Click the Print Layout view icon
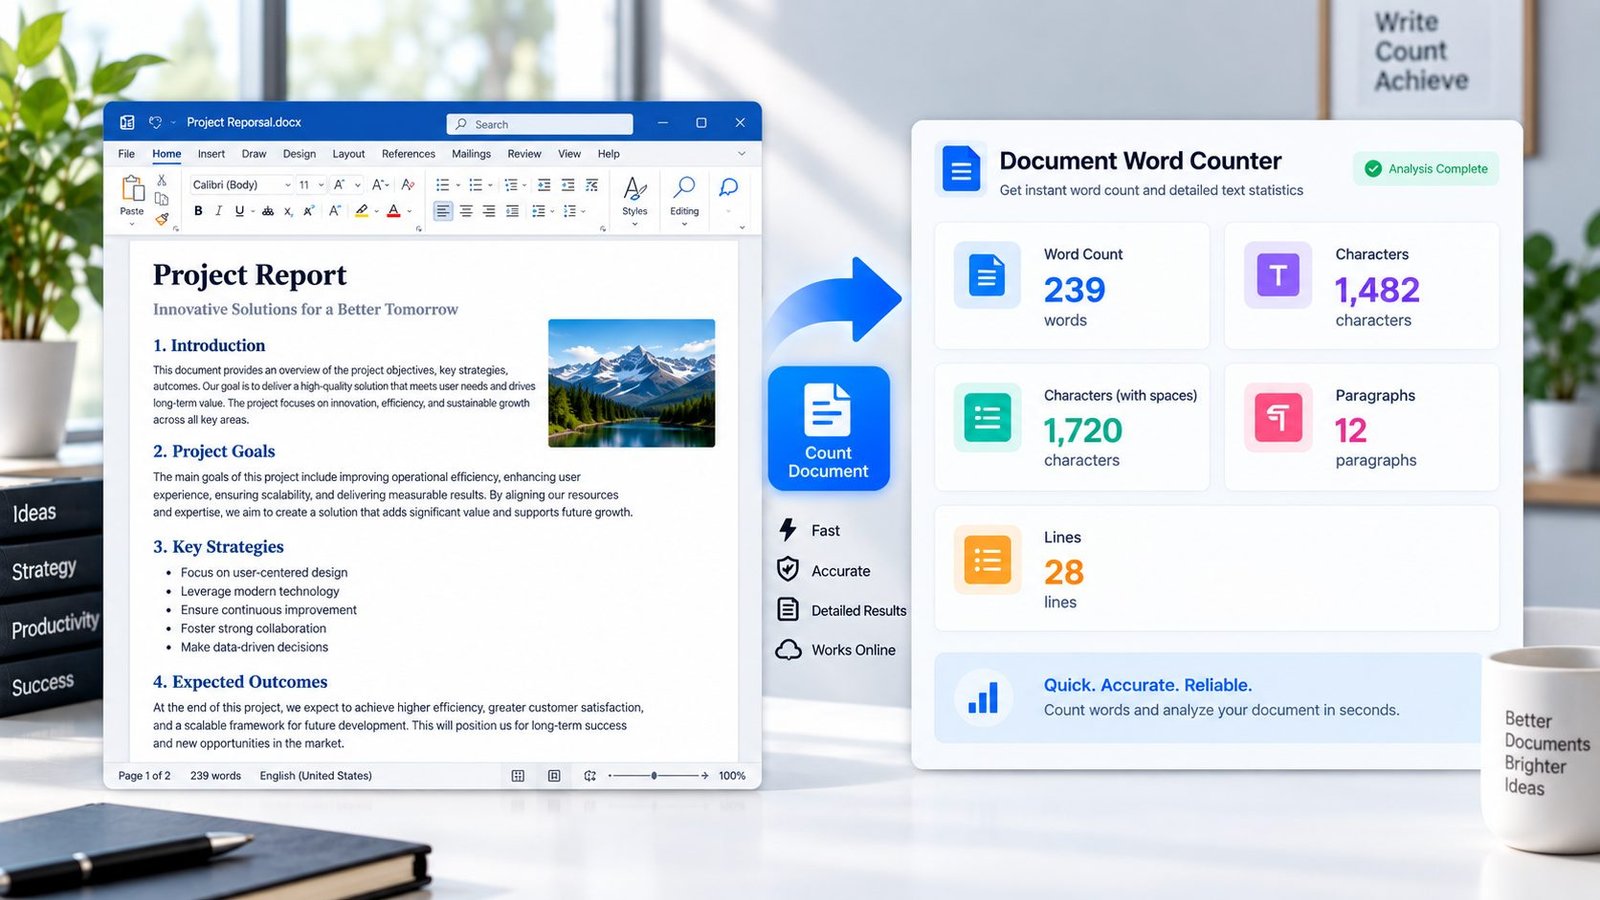This screenshot has height=900, width=1600. pyautogui.click(x=554, y=776)
